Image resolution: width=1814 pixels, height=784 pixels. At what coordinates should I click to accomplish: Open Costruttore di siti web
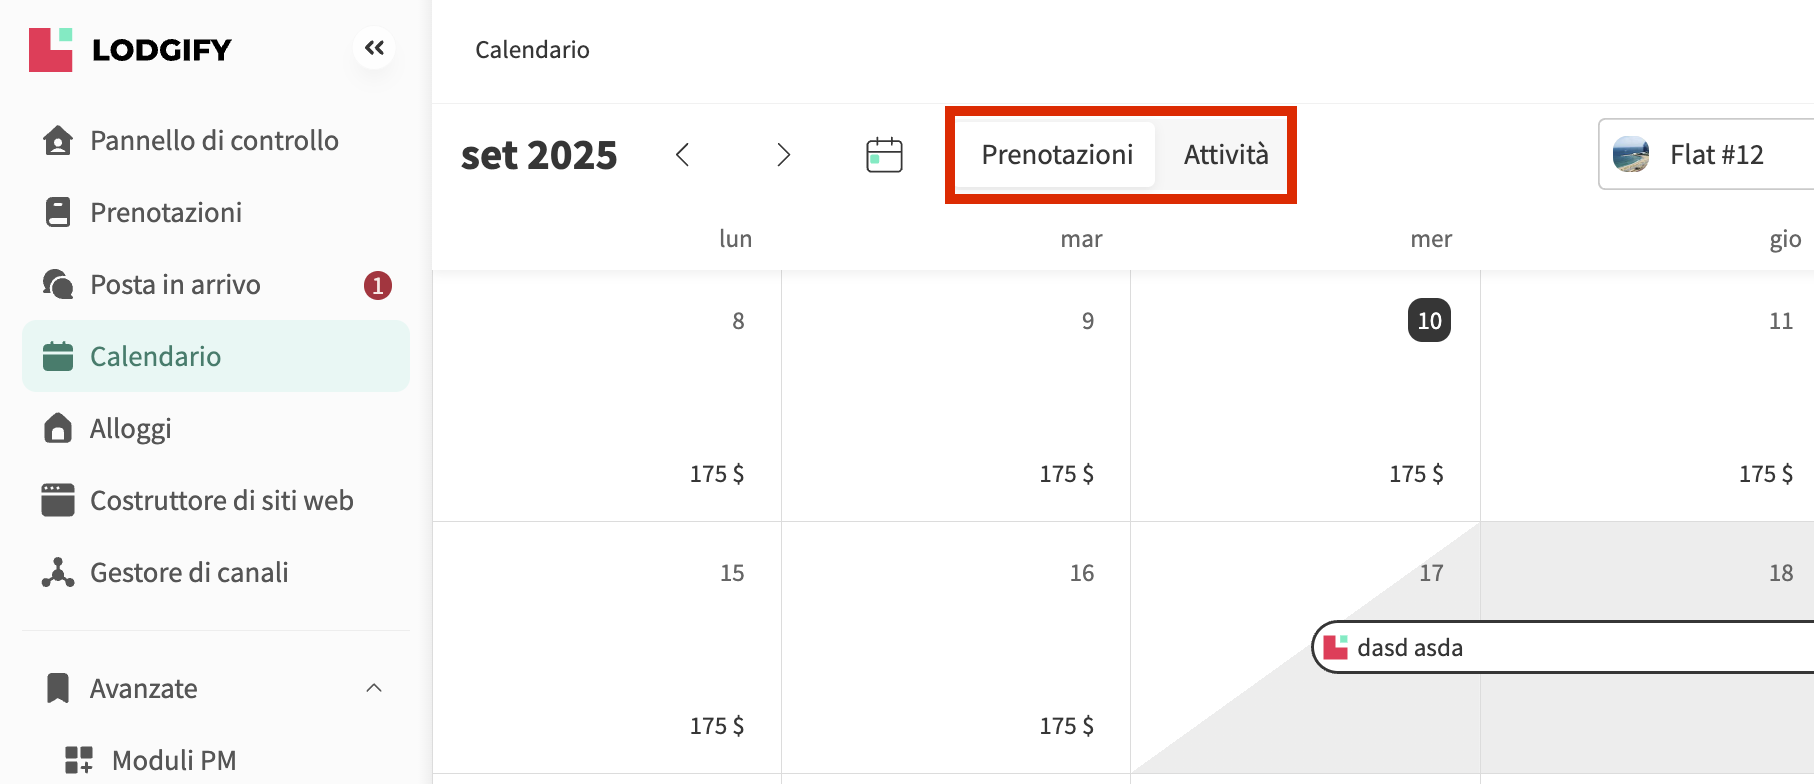pos(221,501)
